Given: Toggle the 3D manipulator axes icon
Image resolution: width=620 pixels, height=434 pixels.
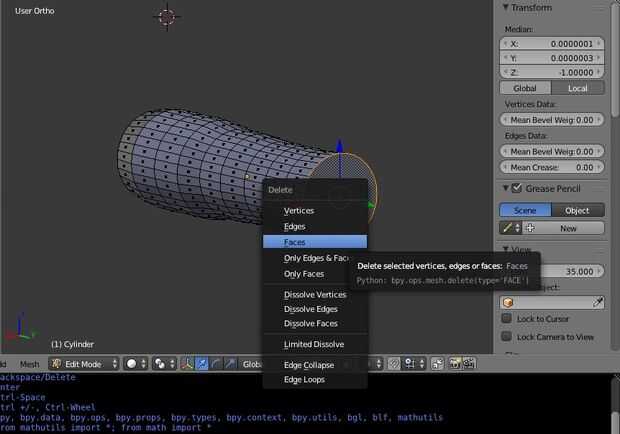Looking at the screenshot, I should (187, 364).
